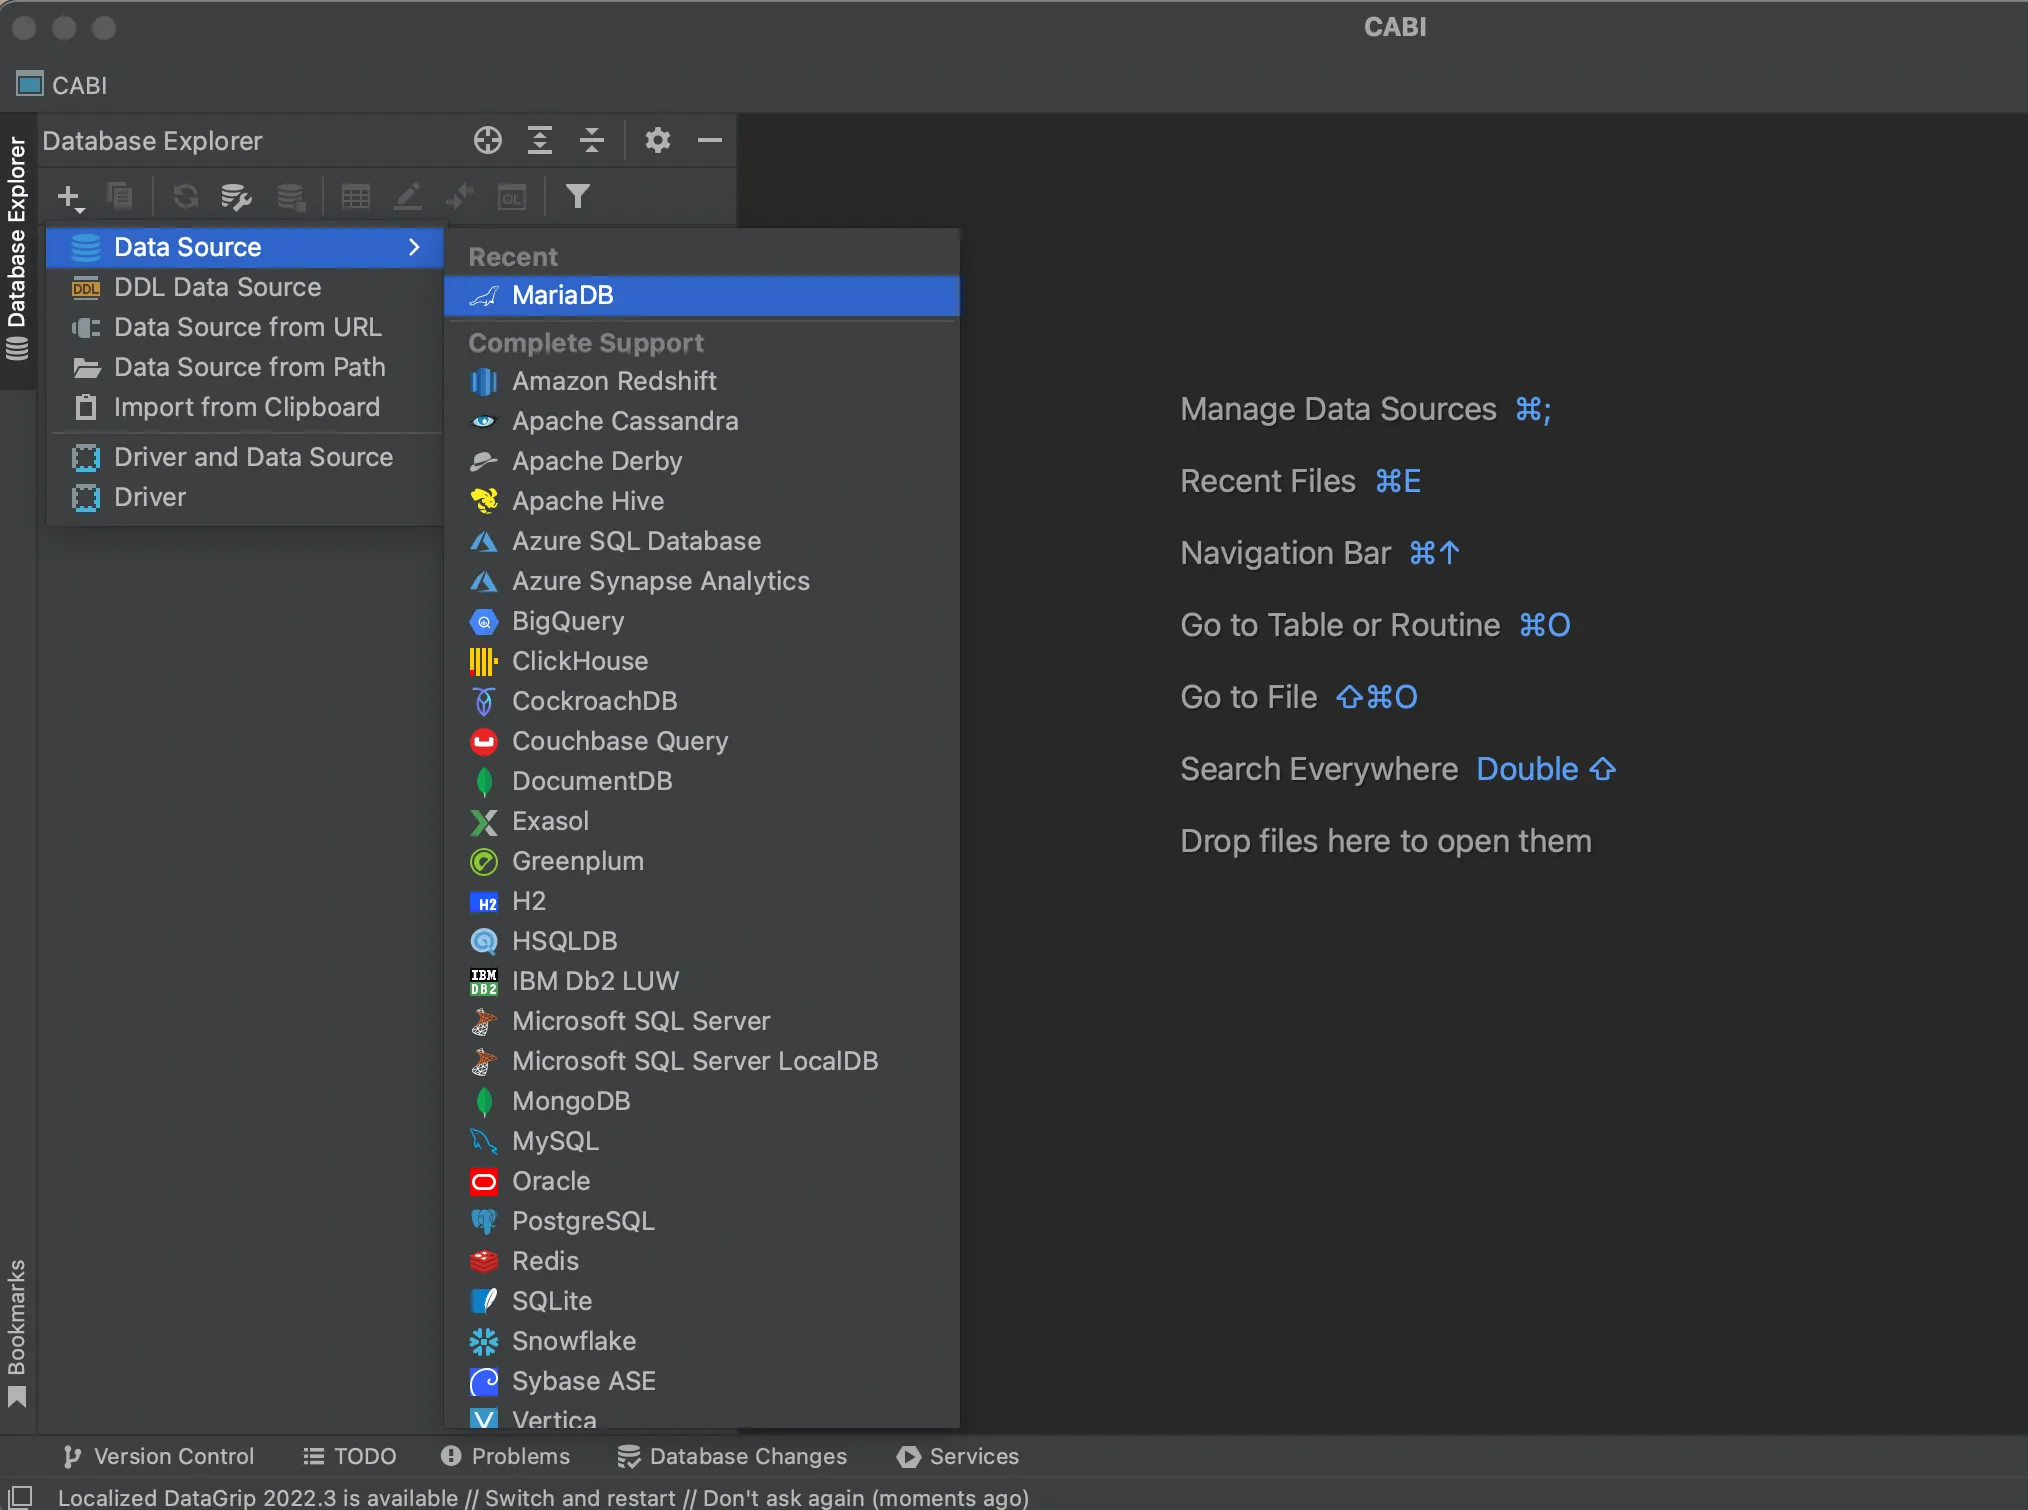
Task: Click the New (plus) toolbar icon
Action: click(69, 197)
